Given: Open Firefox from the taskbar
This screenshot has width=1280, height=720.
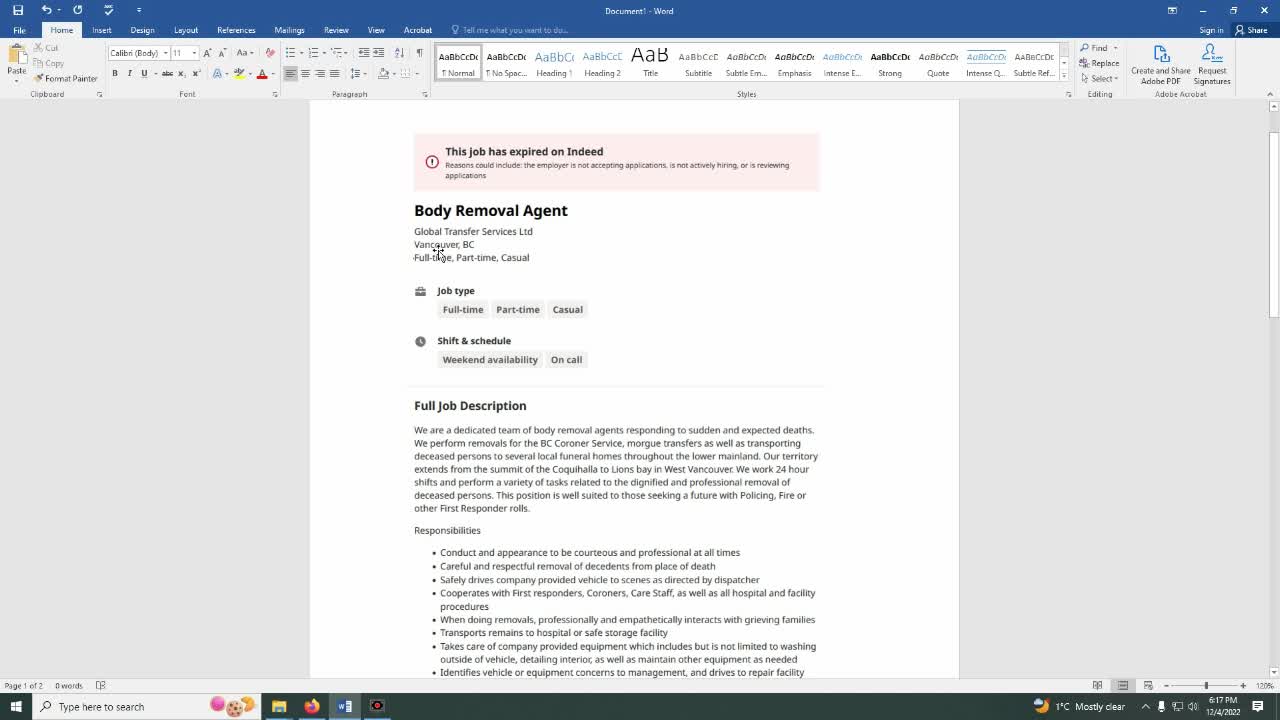Looking at the screenshot, I should click(312, 706).
